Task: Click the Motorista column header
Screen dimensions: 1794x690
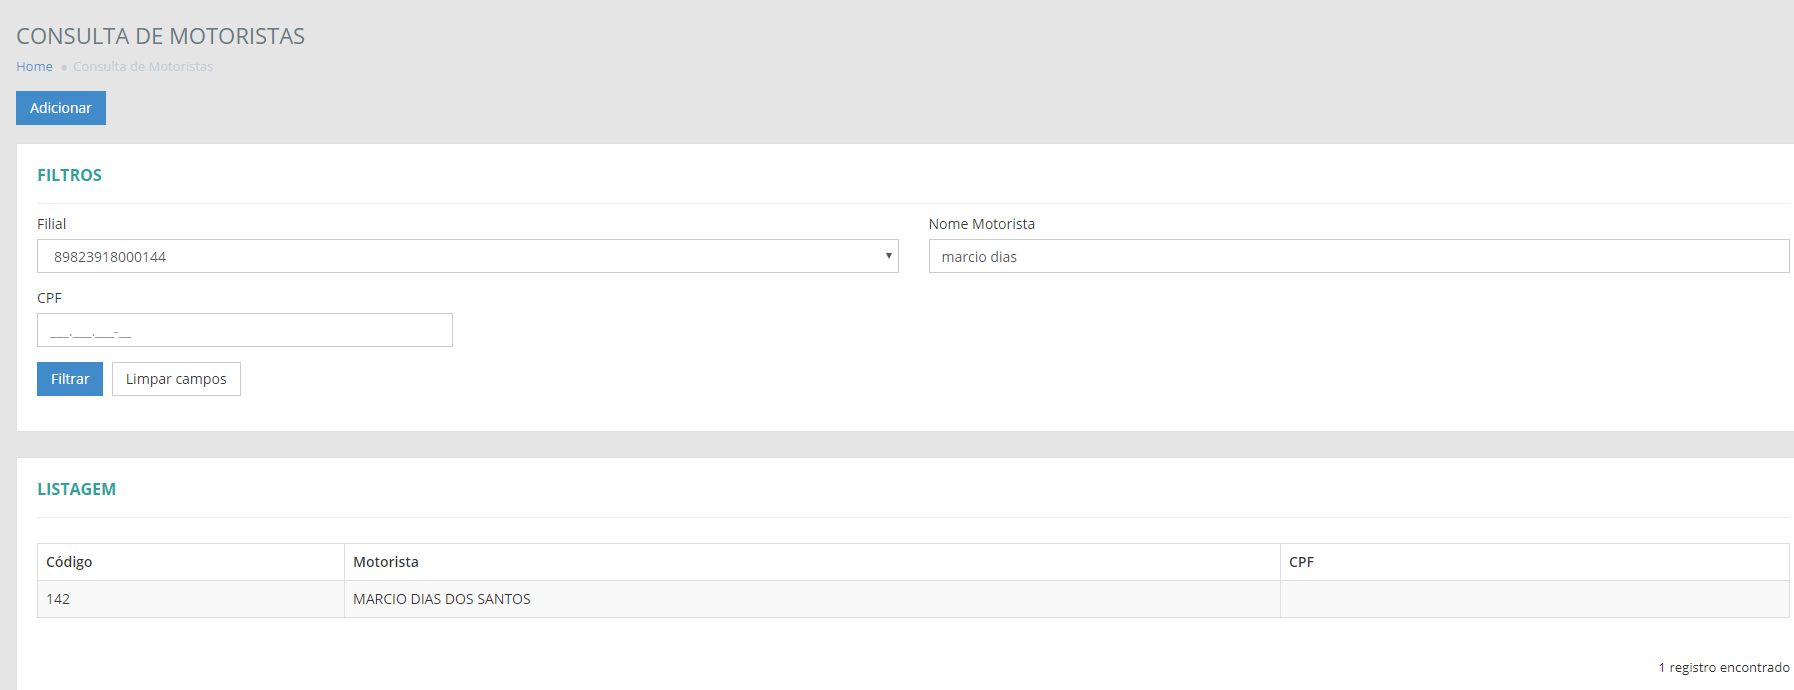Action: [x=386, y=562]
